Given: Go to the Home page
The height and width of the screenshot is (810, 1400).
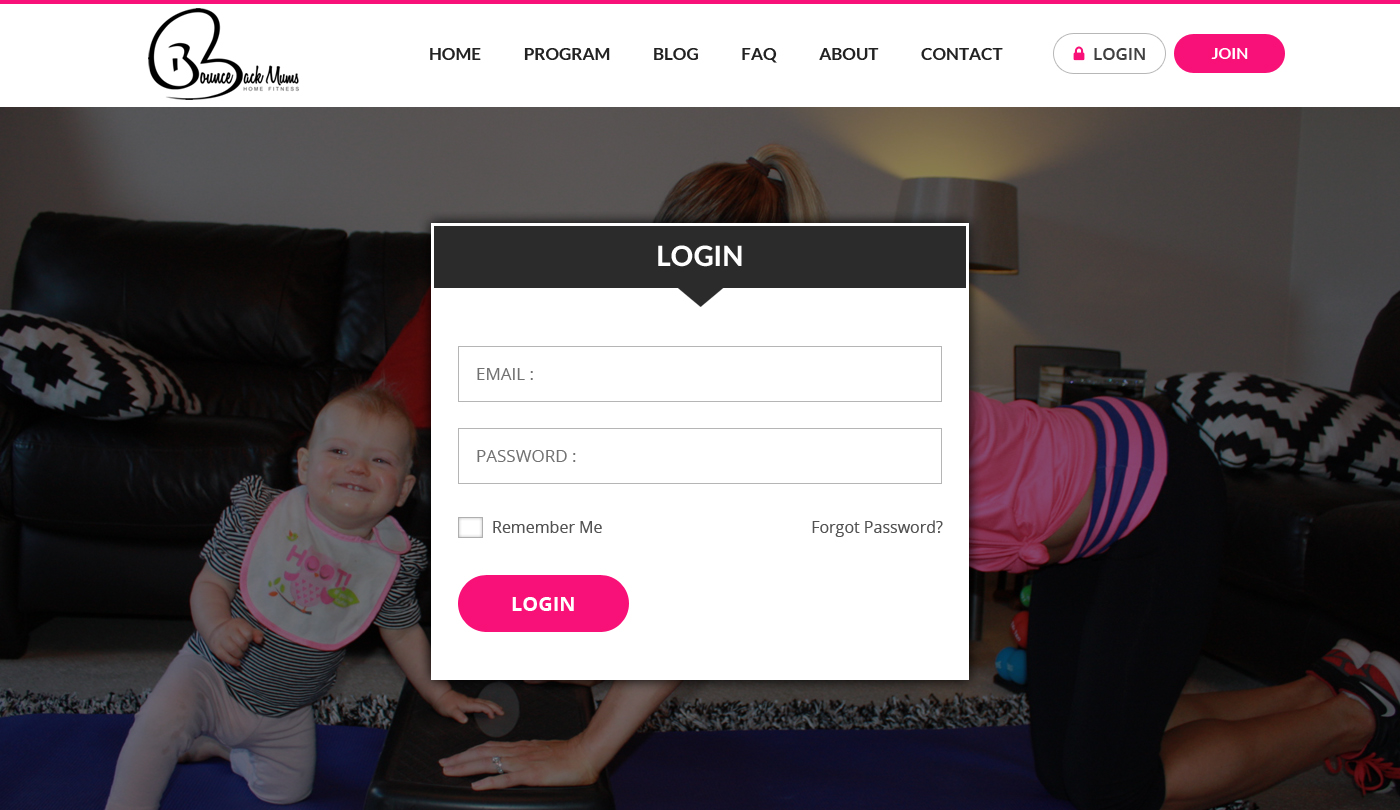Looking at the screenshot, I should coord(455,54).
